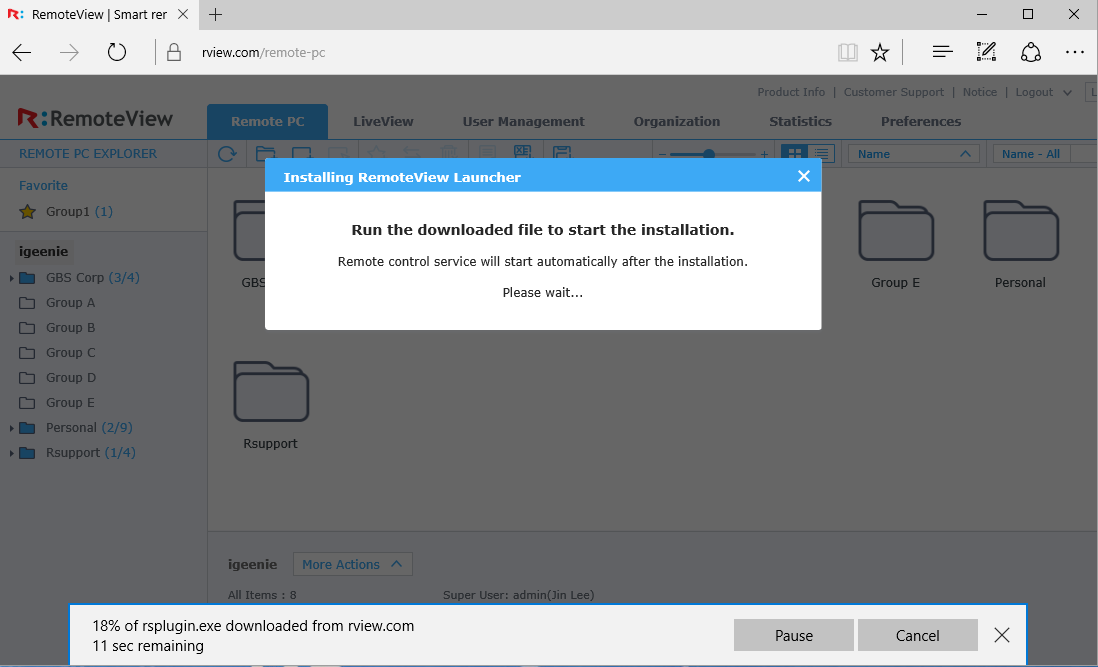Click the RemoteView logo
Viewport: 1098px width, 667px height.
coord(95,119)
